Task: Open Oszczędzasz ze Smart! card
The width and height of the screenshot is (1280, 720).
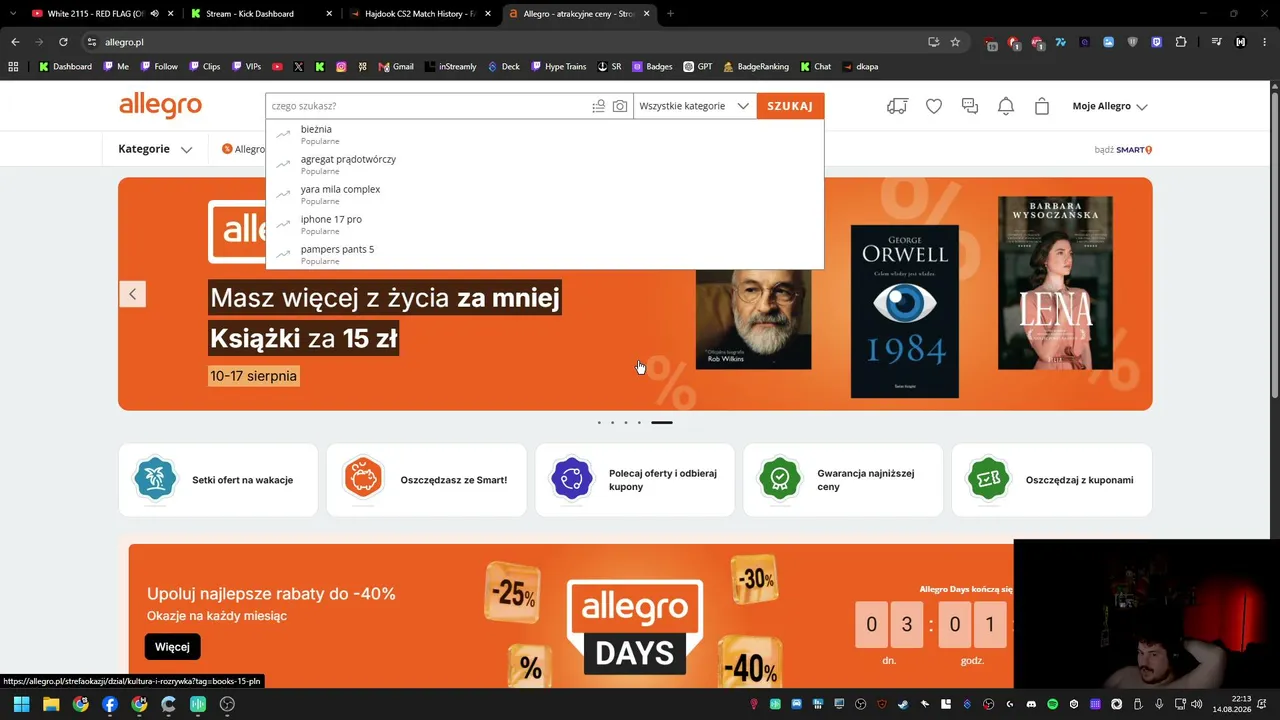Action: coord(426,480)
